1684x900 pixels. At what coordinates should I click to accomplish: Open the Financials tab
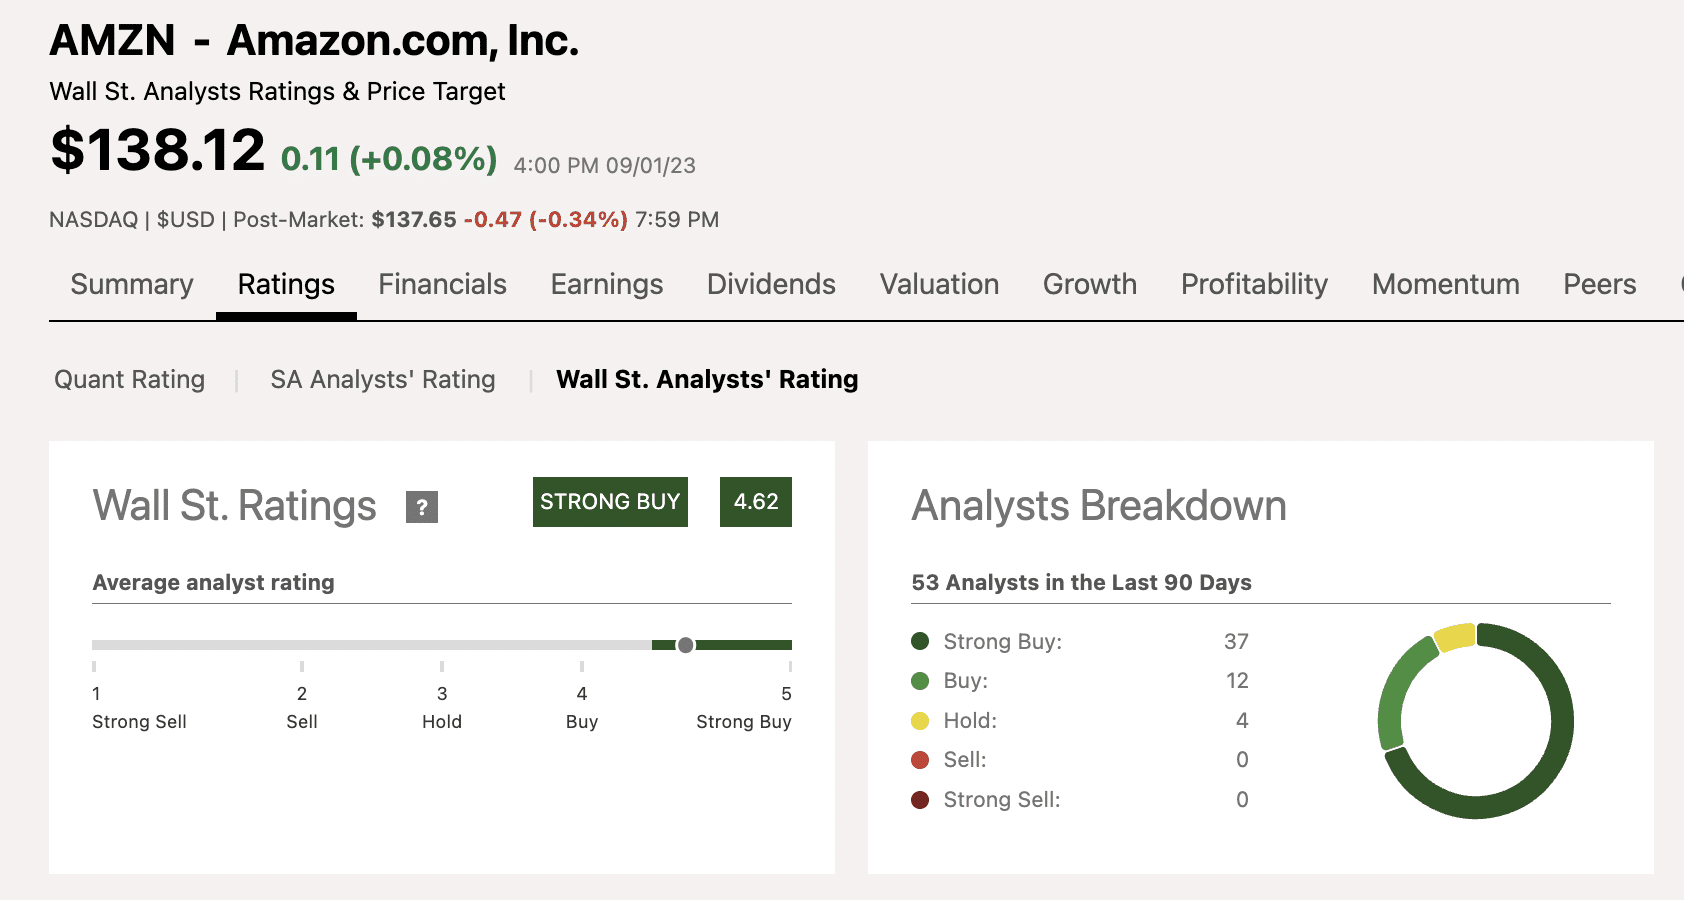tap(442, 285)
